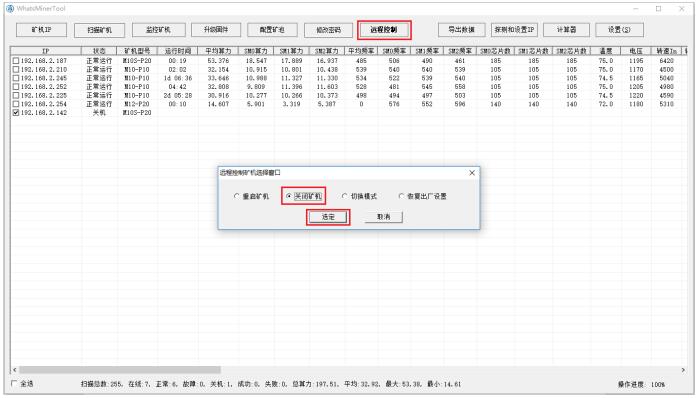The height and width of the screenshot is (398, 699).
Task: Enable the 全选 select-all checkbox
Action: [14, 383]
